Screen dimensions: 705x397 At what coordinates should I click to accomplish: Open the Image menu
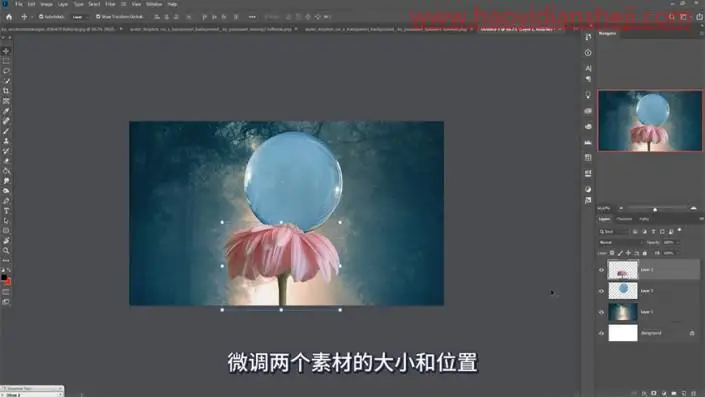click(x=46, y=4)
